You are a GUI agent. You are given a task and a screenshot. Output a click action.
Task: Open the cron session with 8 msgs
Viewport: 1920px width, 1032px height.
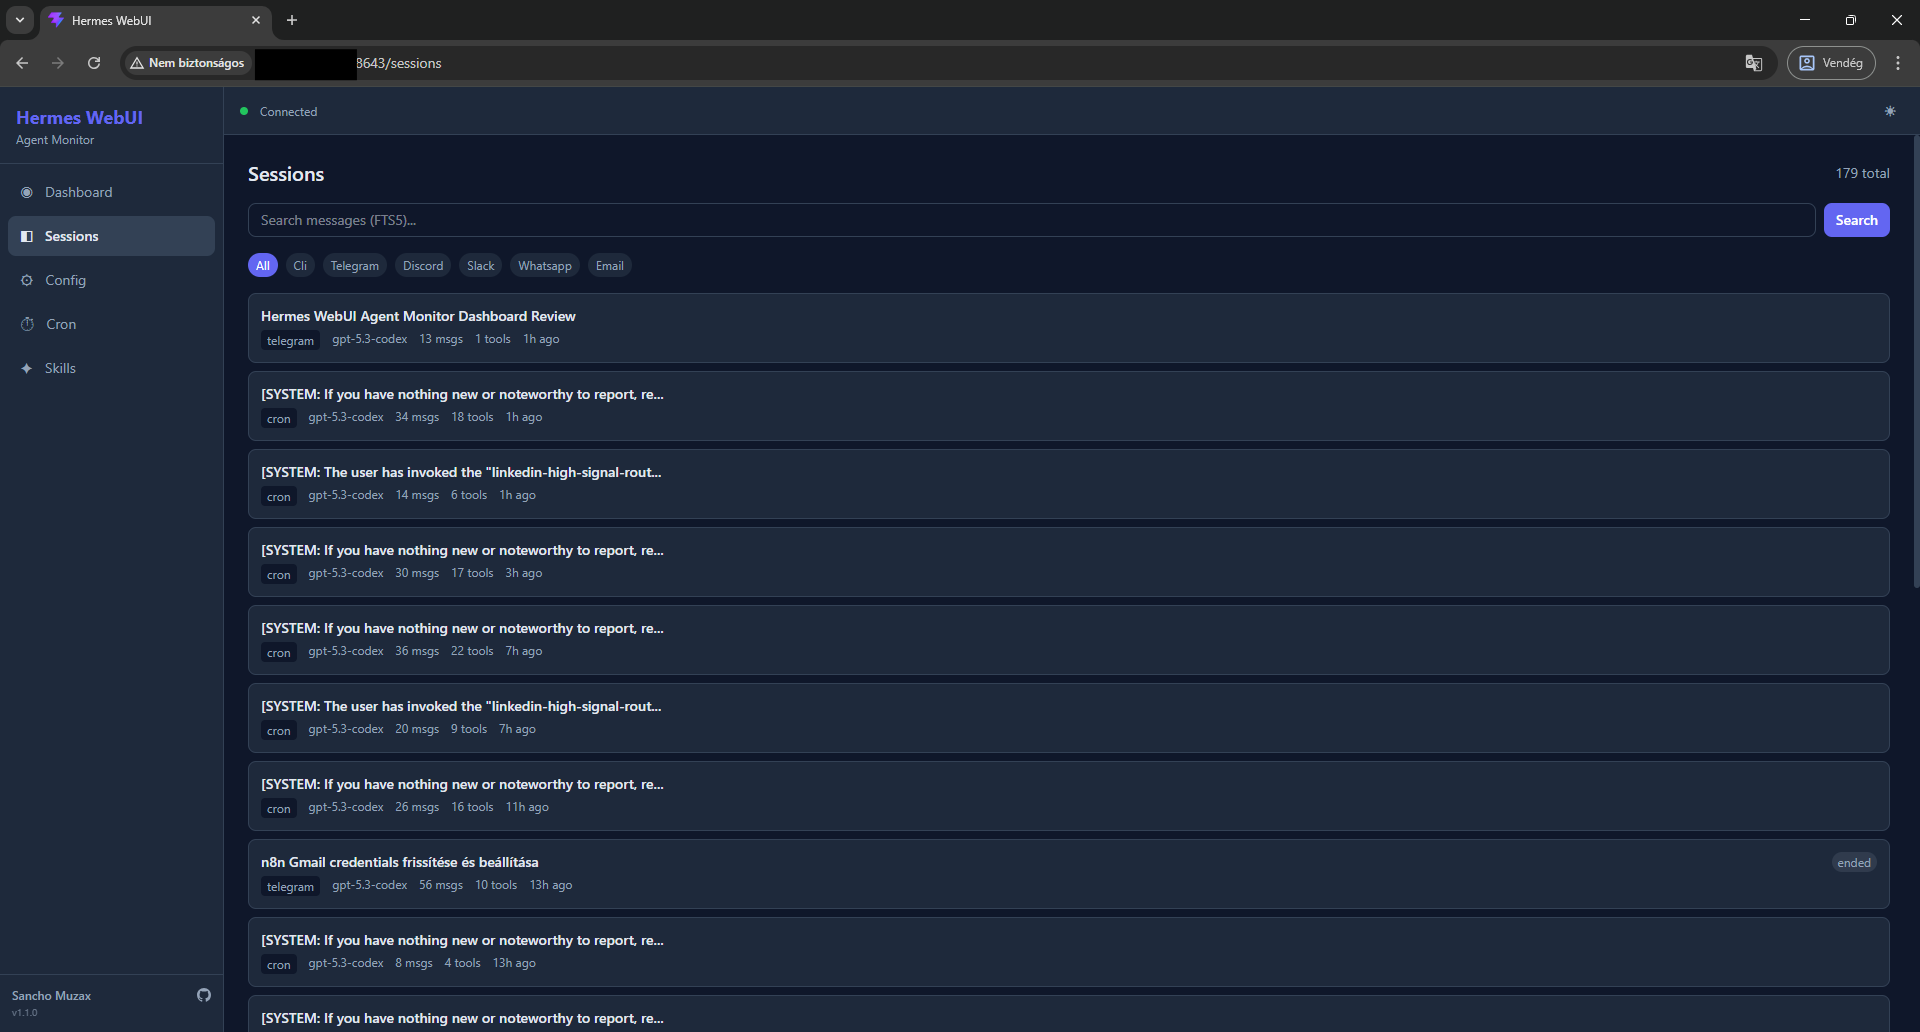pyautogui.click(x=1068, y=952)
